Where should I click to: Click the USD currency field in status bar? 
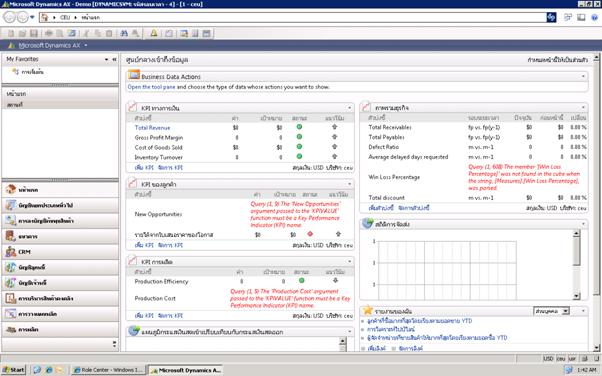(x=548, y=358)
